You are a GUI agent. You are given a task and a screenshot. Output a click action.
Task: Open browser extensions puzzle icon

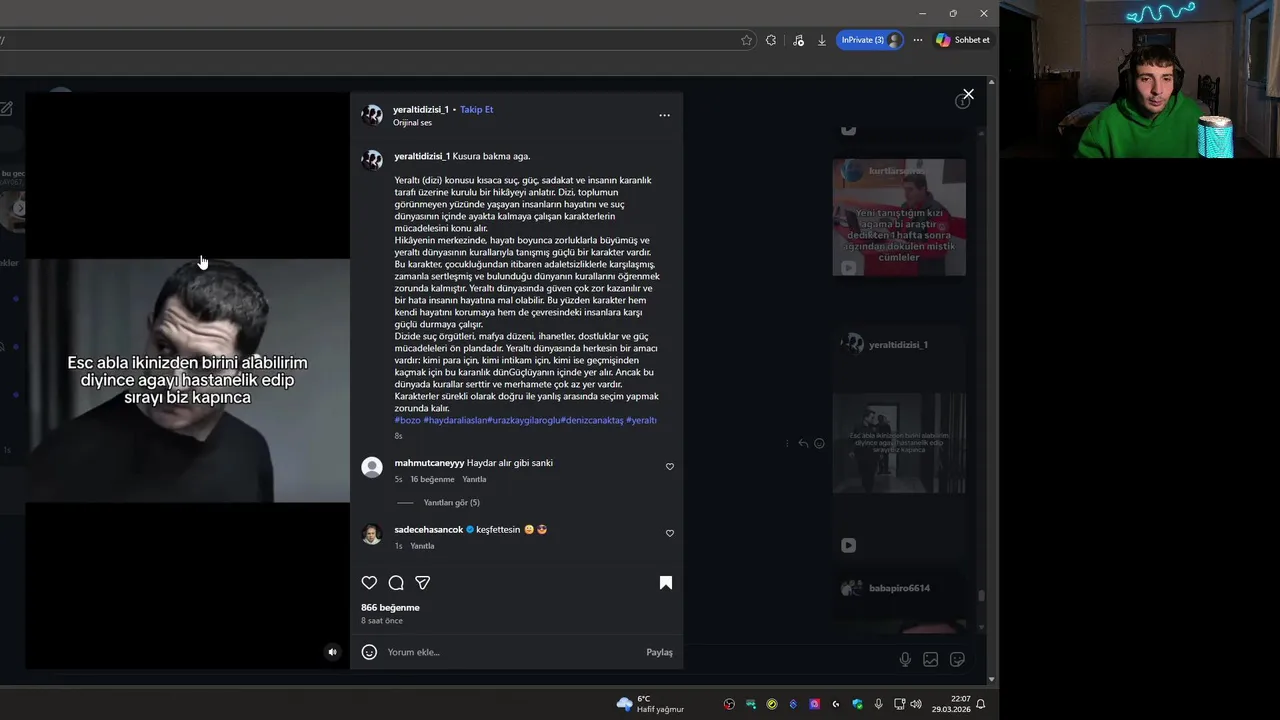[x=771, y=40]
